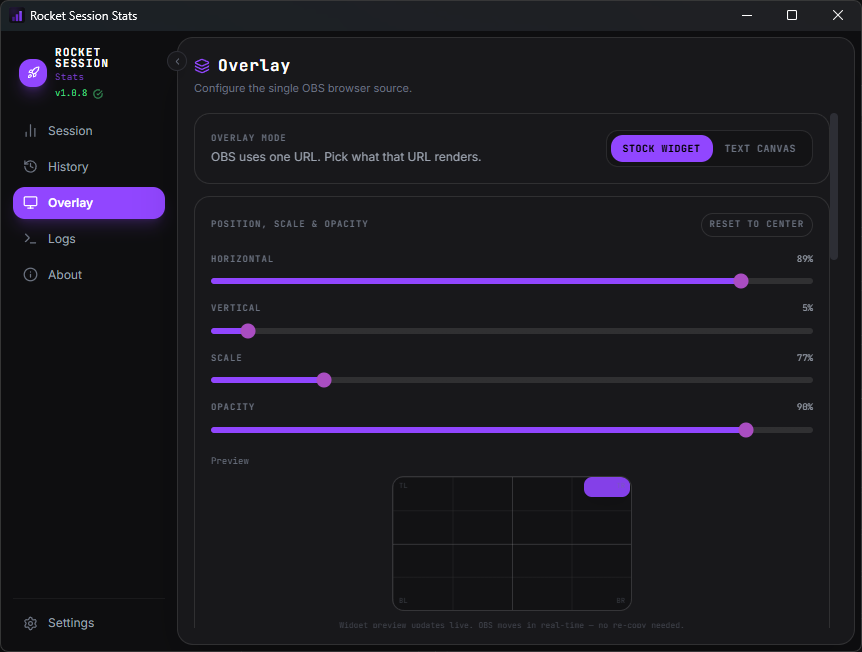Click the OVERLAY MODE heading text
Image resolution: width=862 pixels, height=652 pixels.
coord(248,138)
